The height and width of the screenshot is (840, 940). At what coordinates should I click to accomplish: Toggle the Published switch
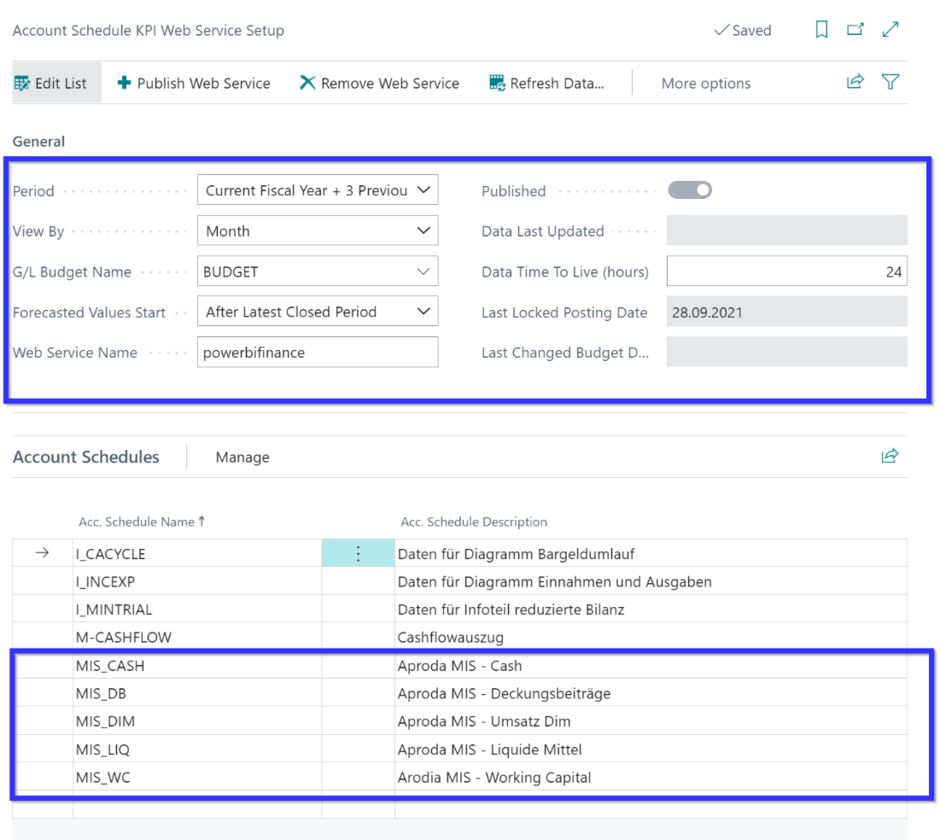[x=690, y=190]
